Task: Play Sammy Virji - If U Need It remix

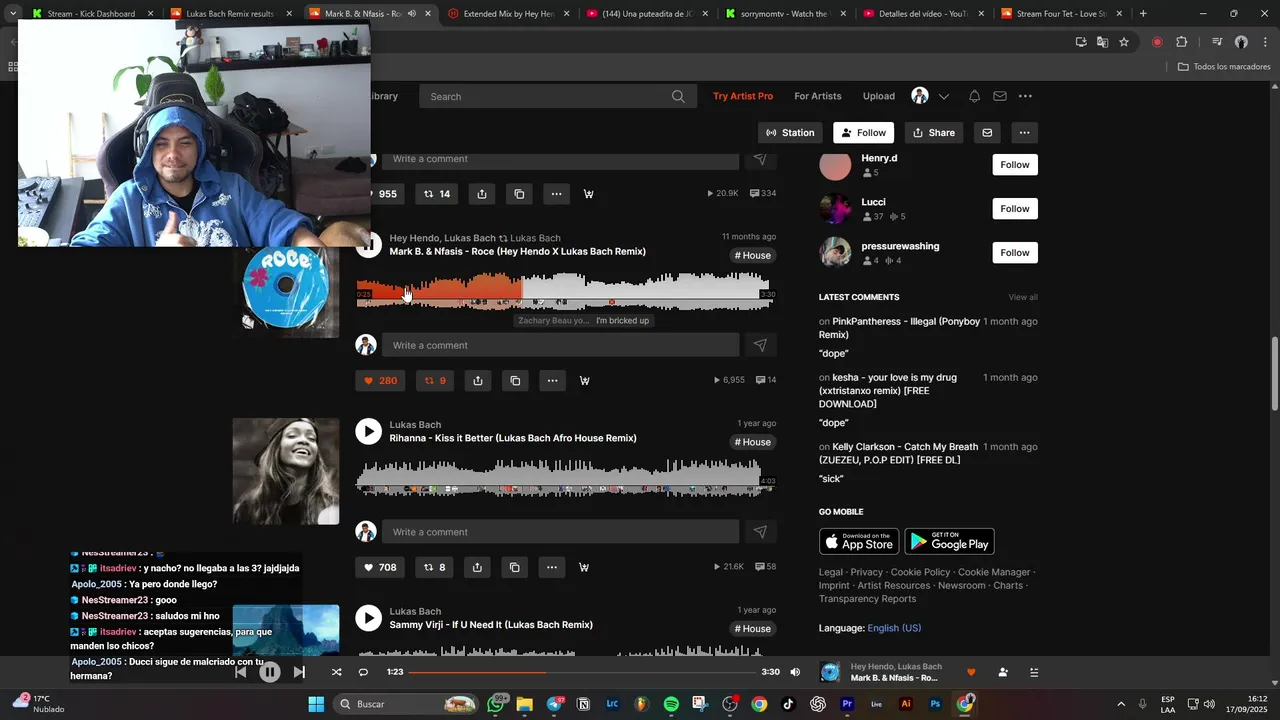Action: click(369, 618)
